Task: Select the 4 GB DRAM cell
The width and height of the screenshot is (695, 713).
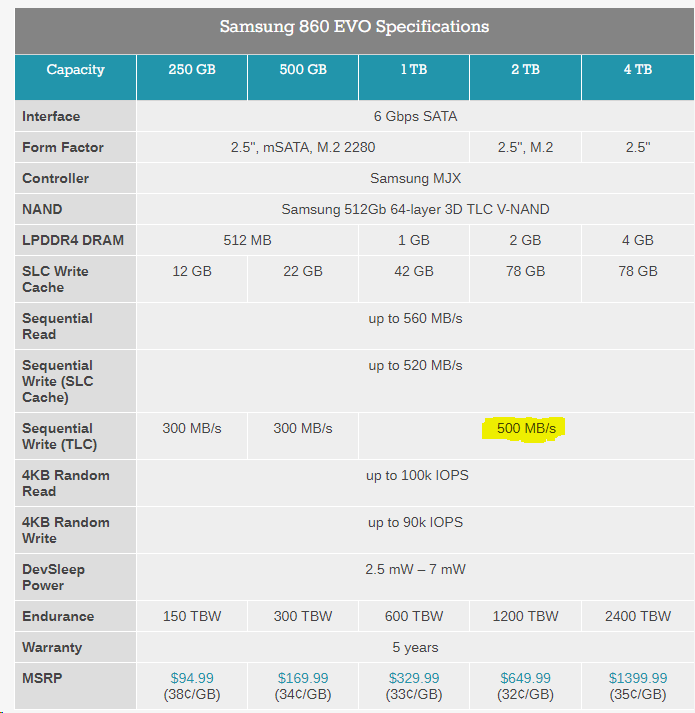Action: click(x=638, y=240)
